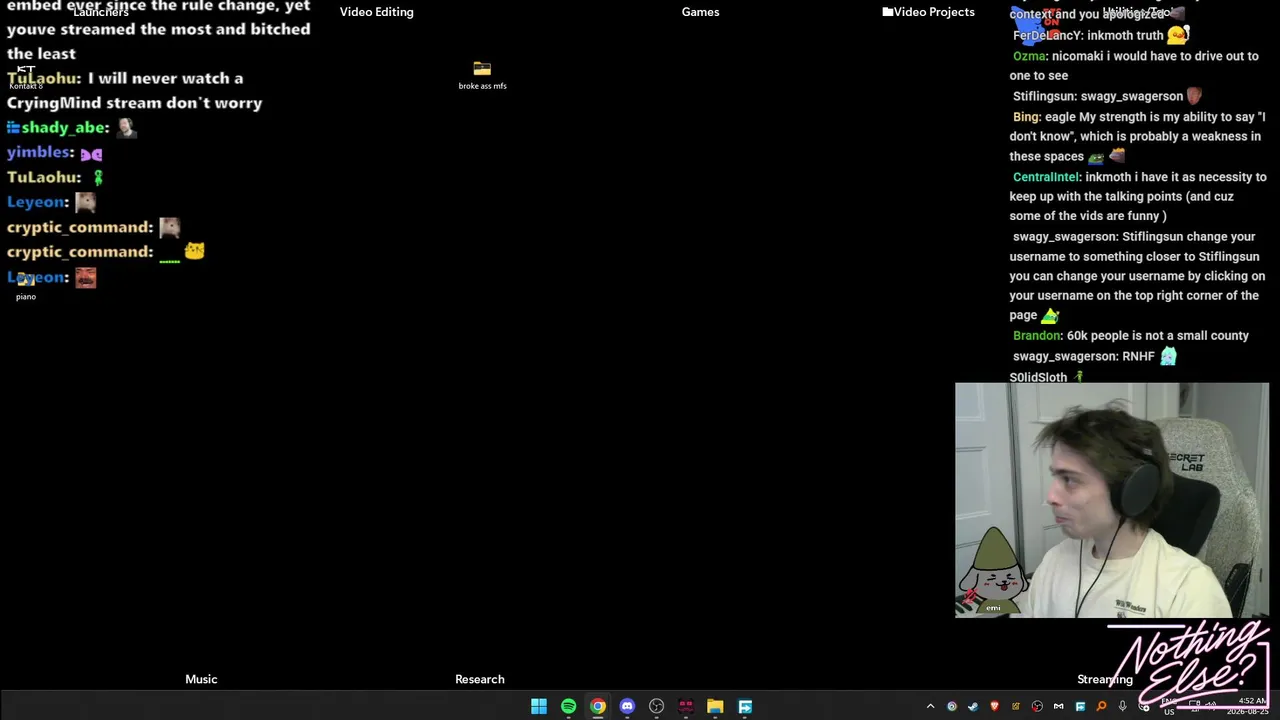
Task: Open OBS Studio from the taskbar
Action: coord(656,706)
